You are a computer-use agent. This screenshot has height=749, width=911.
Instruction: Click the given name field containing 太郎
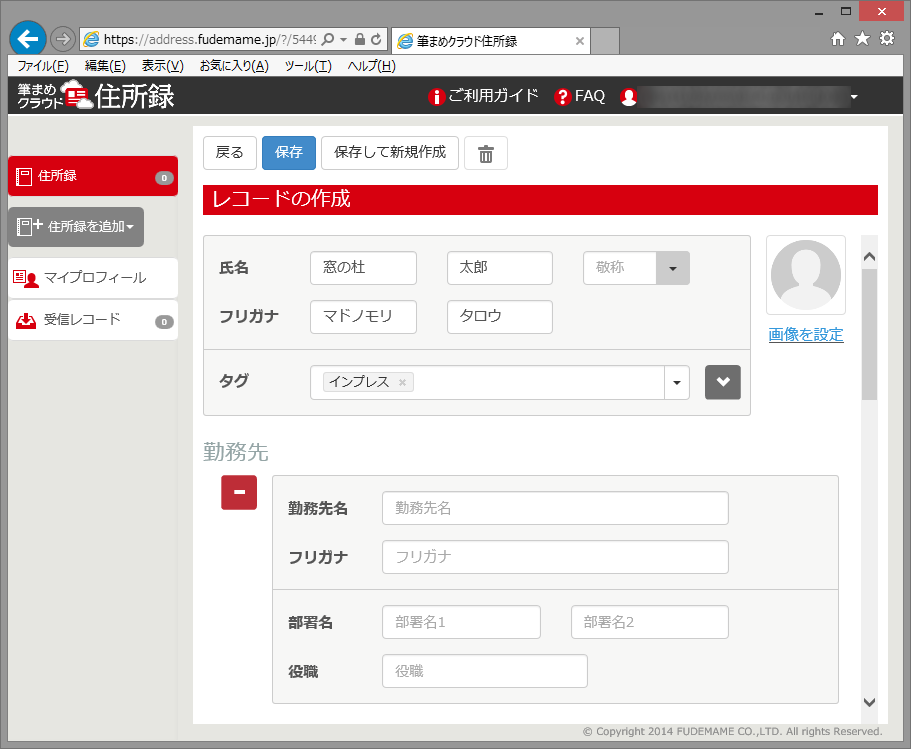coord(500,268)
